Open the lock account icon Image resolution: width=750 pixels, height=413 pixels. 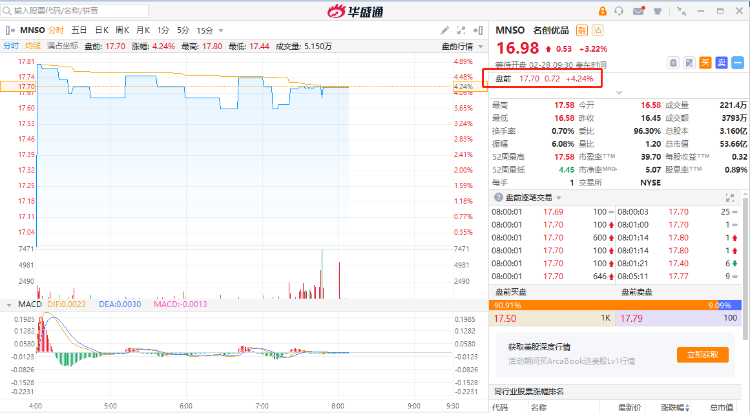(x=602, y=11)
